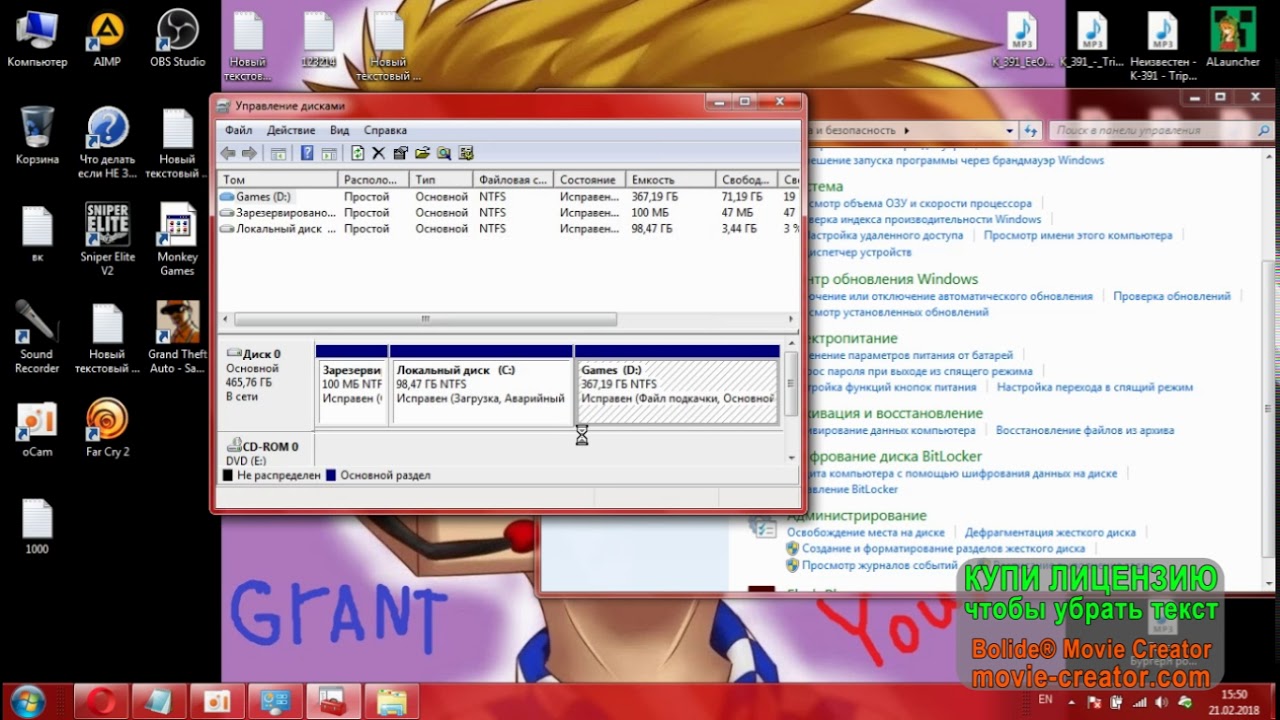Image resolution: width=1280 pixels, height=720 pixels.
Task: Open Создание и форматирование разделов жесткого диска
Action: [x=943, y=549]
